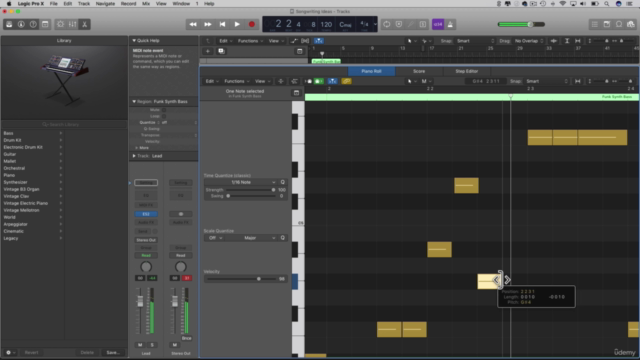Screen dimensions: 640x360
Task: Switch to the Step Editor tab
Action: coord(467,71)
